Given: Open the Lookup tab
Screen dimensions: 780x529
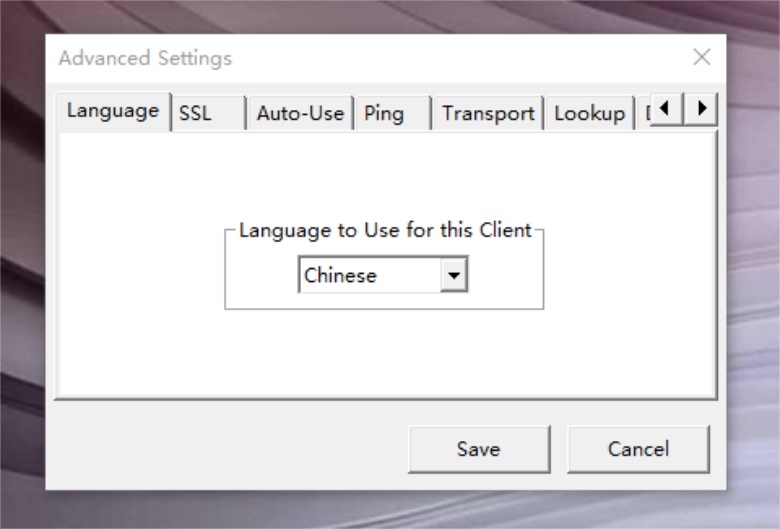Looking at the screenshot, I should [589, 113].
